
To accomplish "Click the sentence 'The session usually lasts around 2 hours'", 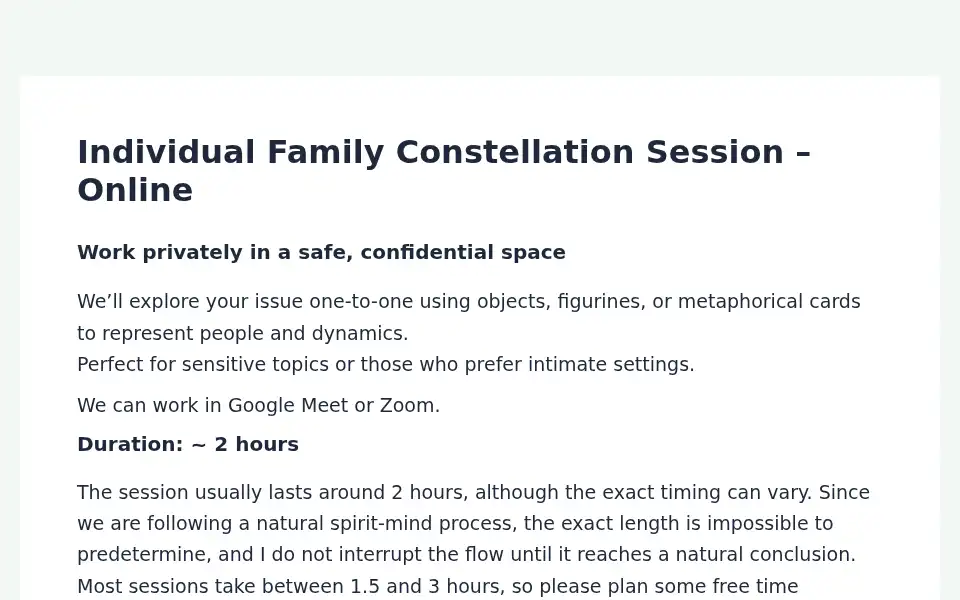I will (444, 493).
